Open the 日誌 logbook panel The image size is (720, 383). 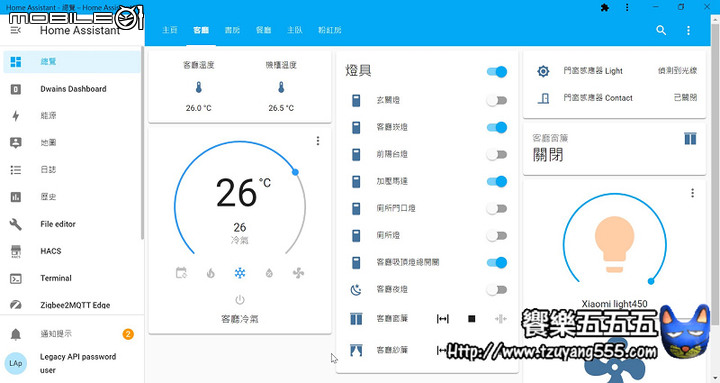pyautogui.click(x=72, y=170)
